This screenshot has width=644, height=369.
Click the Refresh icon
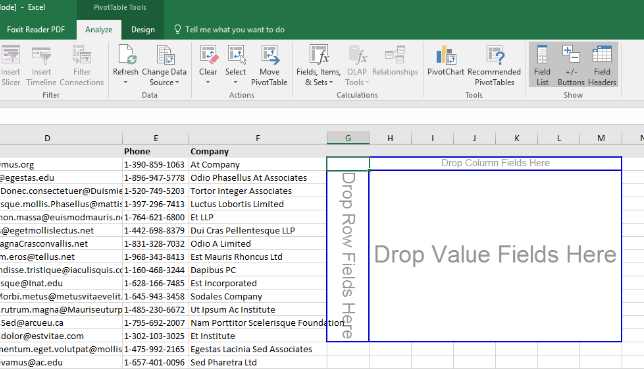(126, 55)
